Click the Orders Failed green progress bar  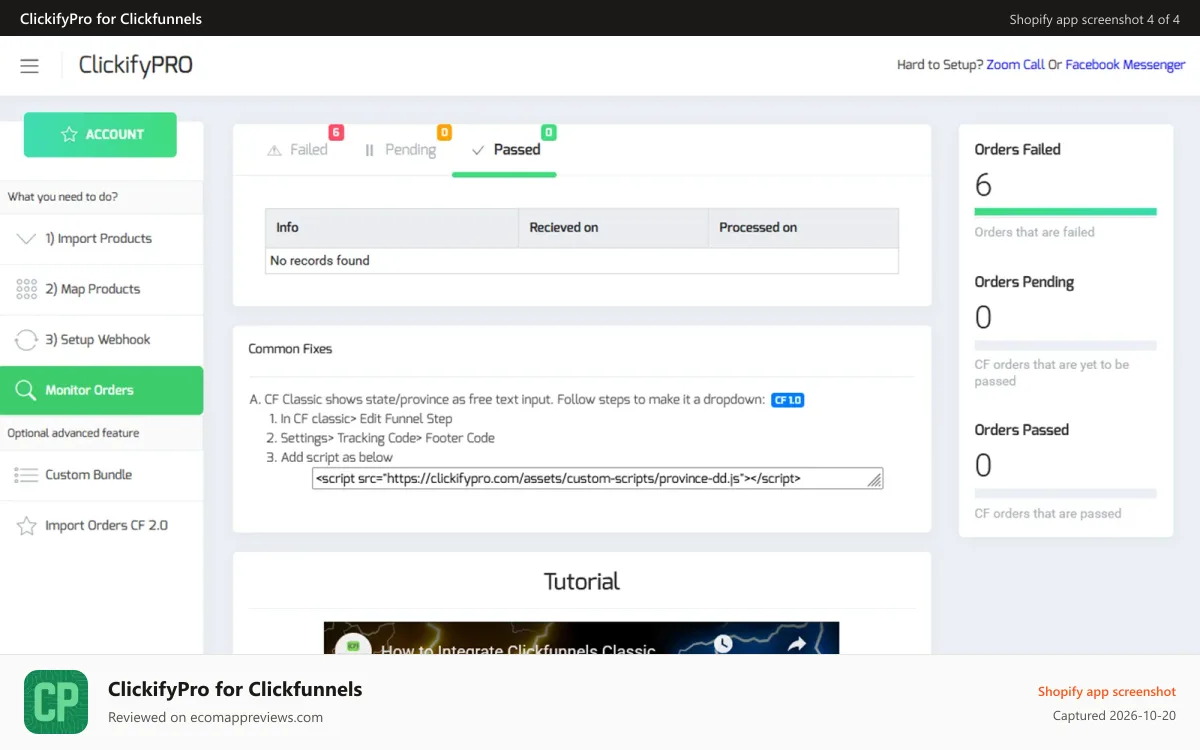tap(1065, 212)
